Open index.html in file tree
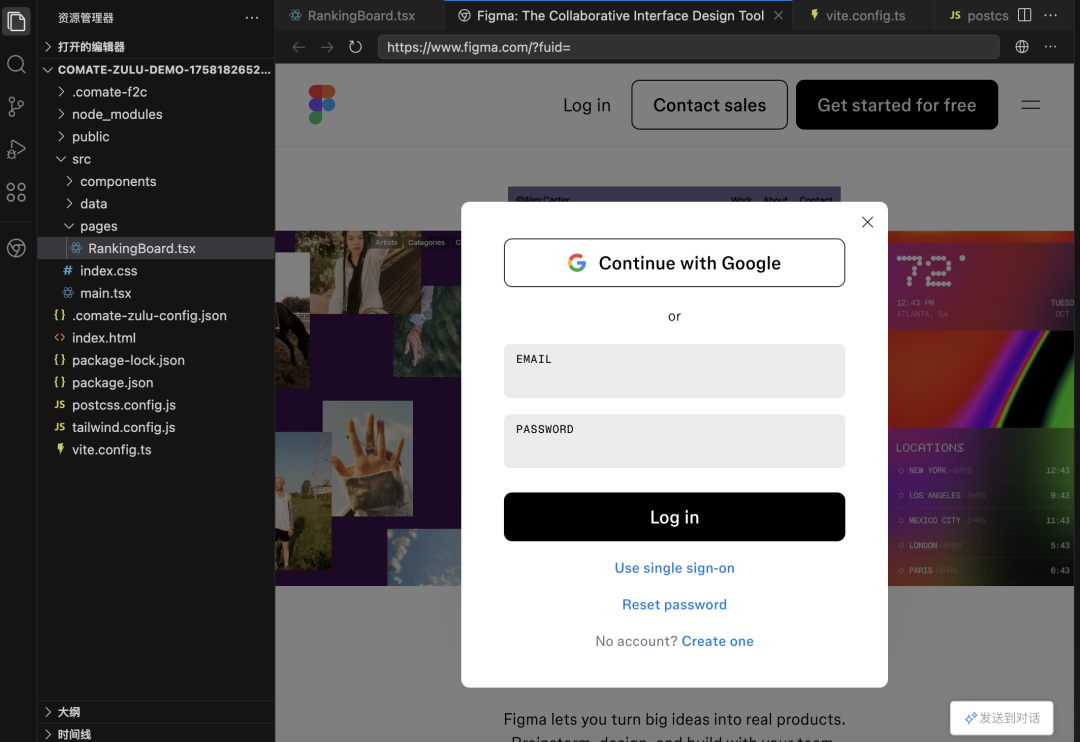The height and width of the screenshot is (742, 1080). [156, 338]
